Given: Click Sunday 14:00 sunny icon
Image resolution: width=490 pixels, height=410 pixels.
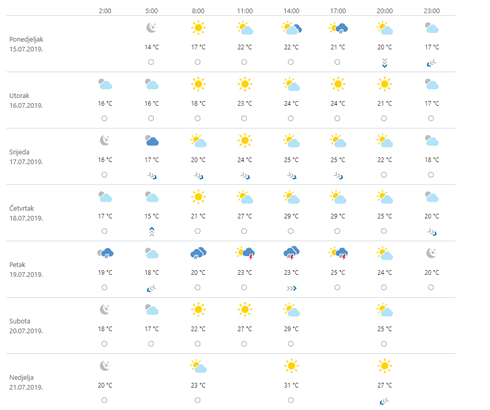Looking at the screenshot, I should 291,366.
